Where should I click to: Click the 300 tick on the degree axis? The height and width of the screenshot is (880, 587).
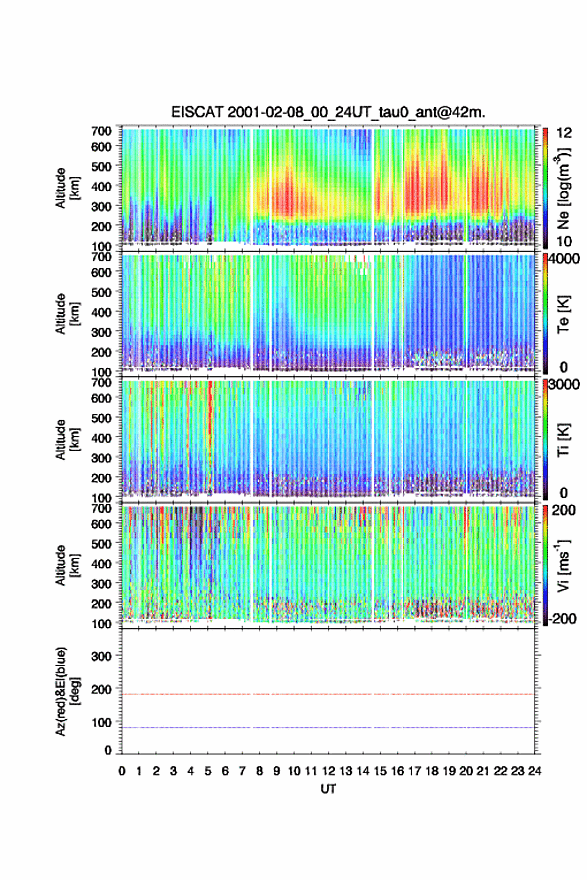pyautogui.click(x=101, y=656)
